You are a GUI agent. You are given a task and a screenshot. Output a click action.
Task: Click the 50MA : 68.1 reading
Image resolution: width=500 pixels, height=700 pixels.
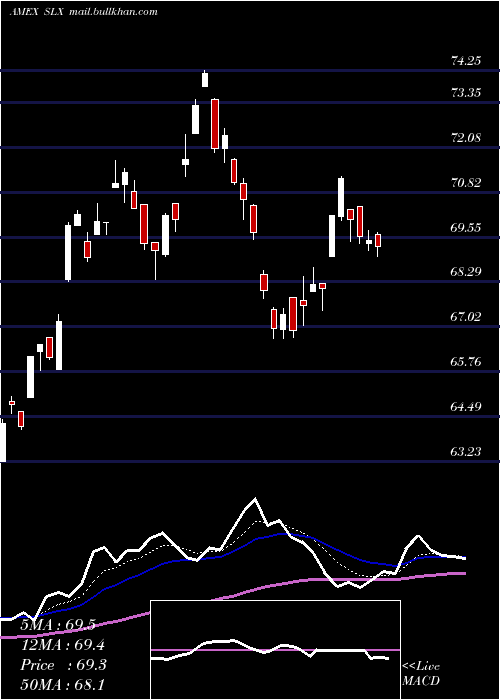(x=63, y=684)
